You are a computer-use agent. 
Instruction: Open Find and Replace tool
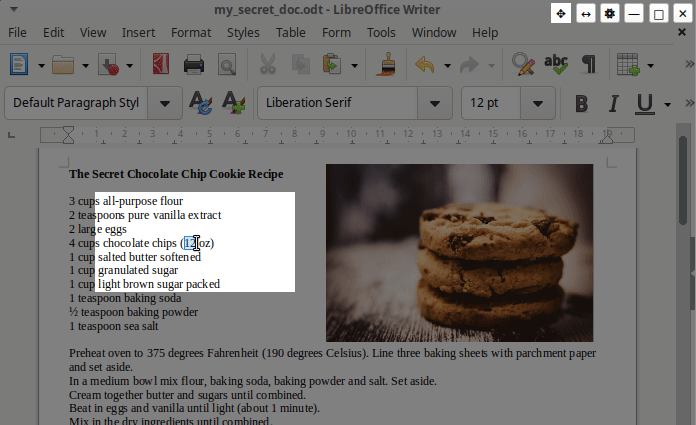tap(522, 66)
